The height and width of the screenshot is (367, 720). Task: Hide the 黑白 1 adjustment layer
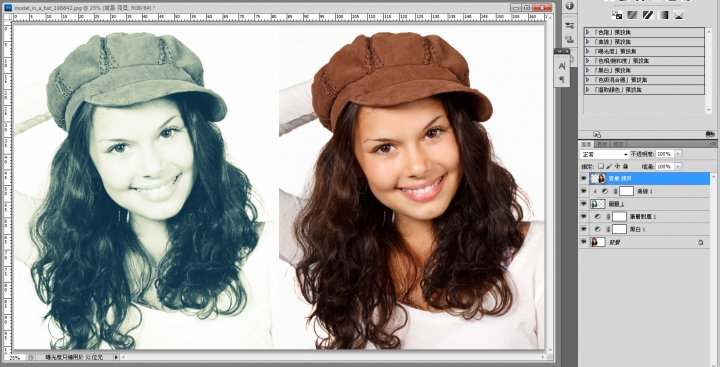coord(584,229)
